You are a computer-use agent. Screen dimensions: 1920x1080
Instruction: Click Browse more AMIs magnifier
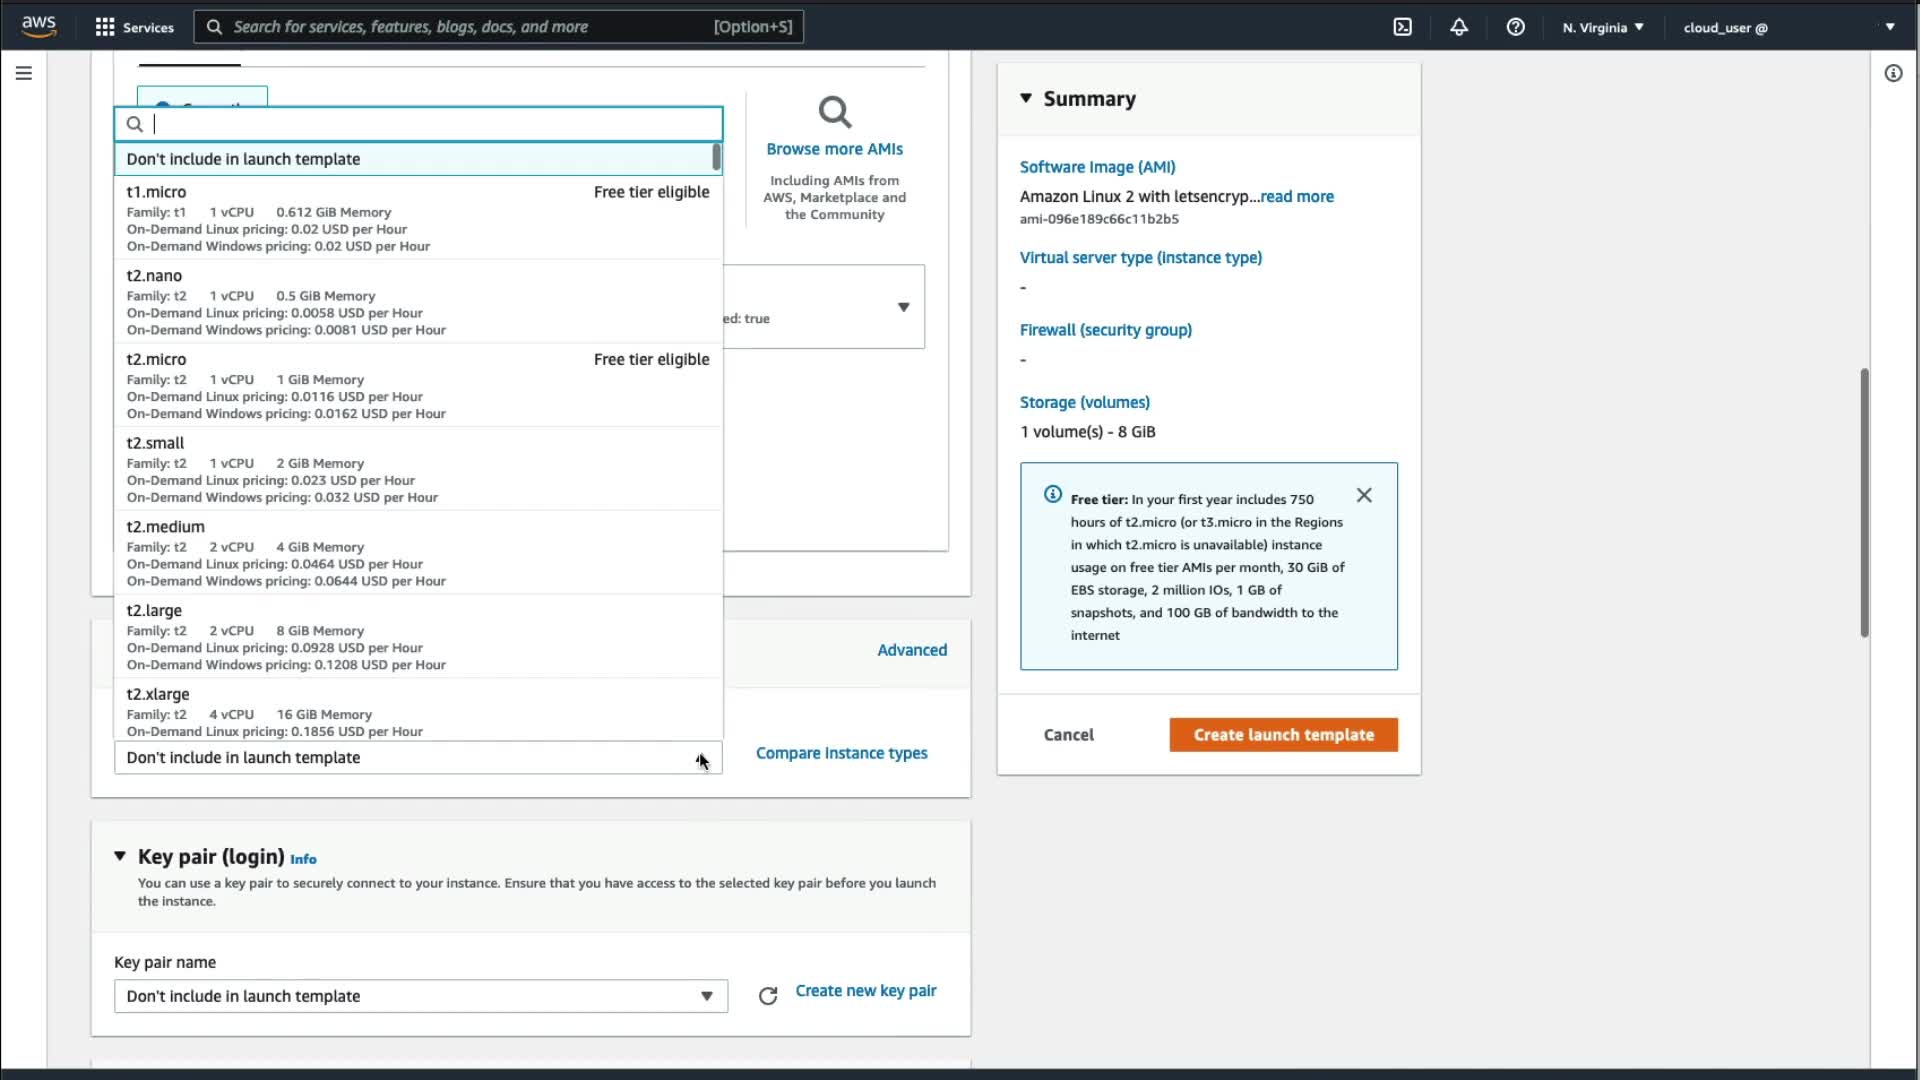coord(834,112)
